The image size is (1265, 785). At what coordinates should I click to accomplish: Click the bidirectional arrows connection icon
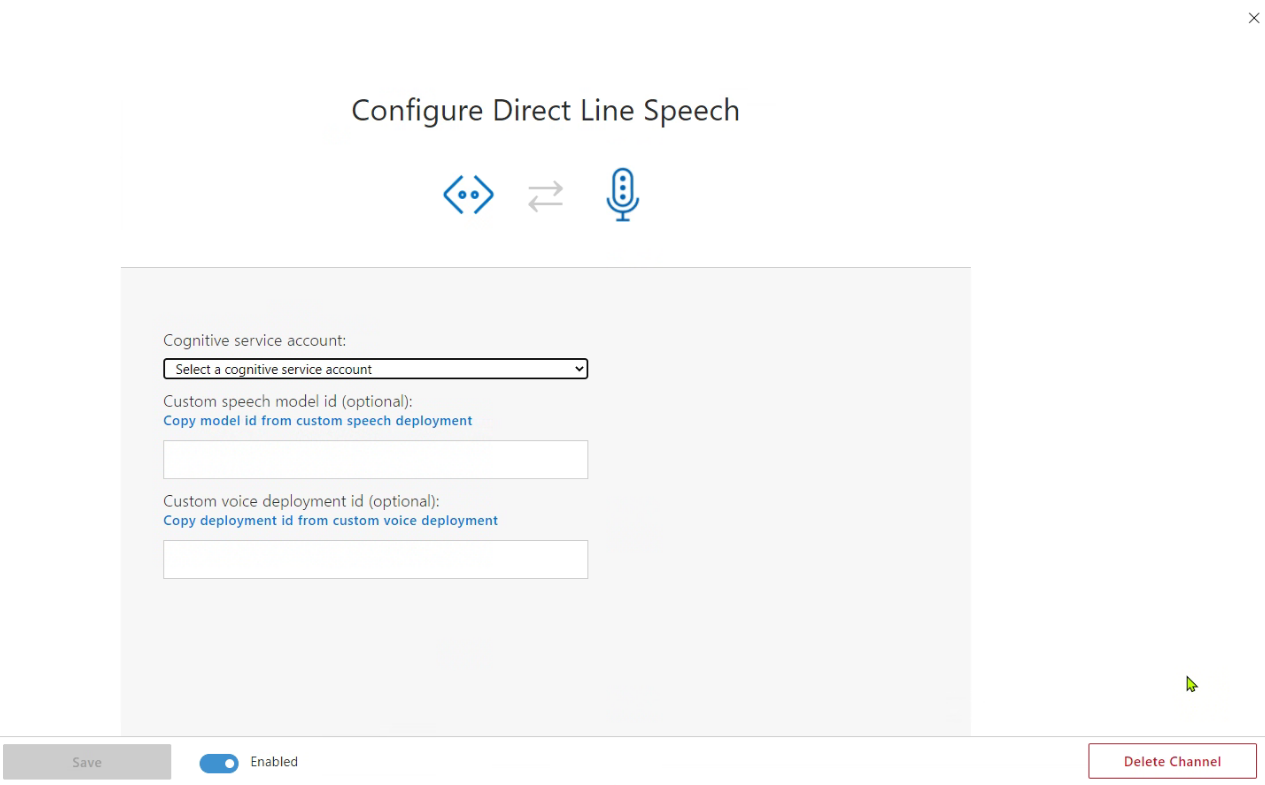point(545,195)
